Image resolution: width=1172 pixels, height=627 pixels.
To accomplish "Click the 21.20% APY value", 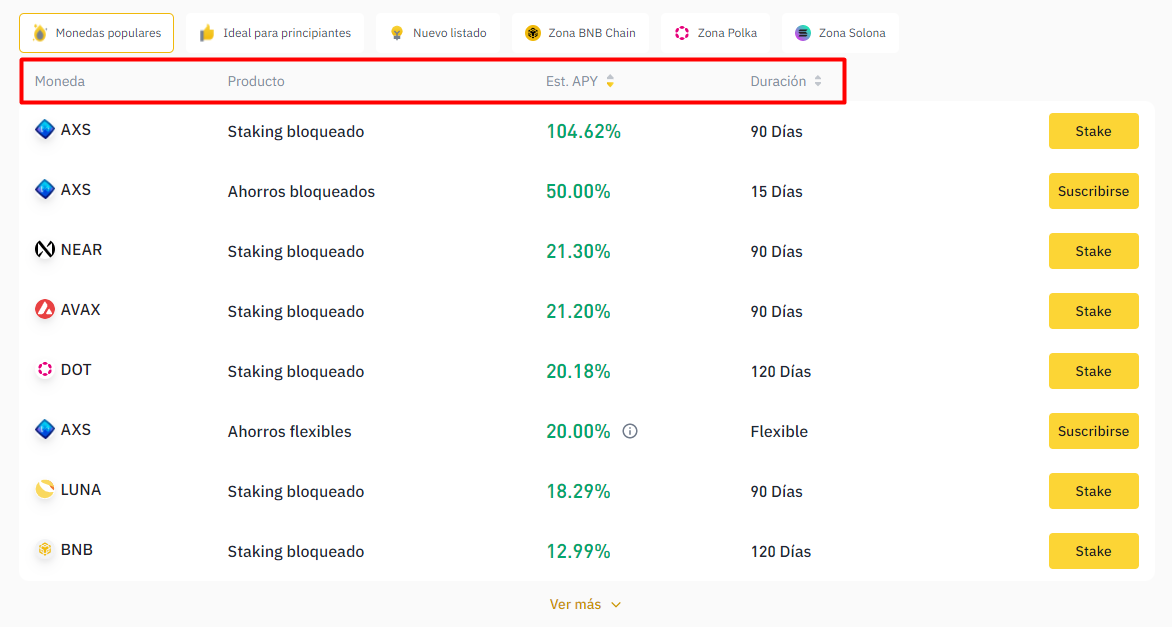I will click(578, 311).
